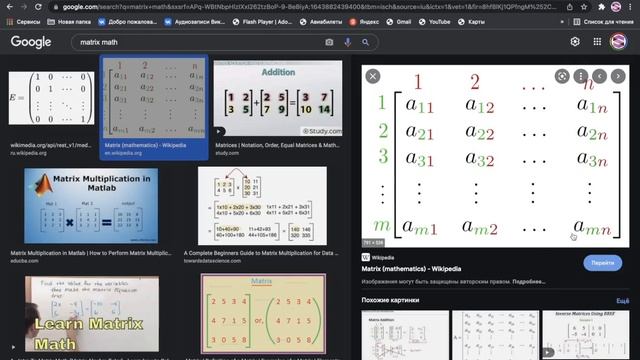Click the Google logo
Image resolution: width=640 pixels, height=360 pixels.
[31, 42]
